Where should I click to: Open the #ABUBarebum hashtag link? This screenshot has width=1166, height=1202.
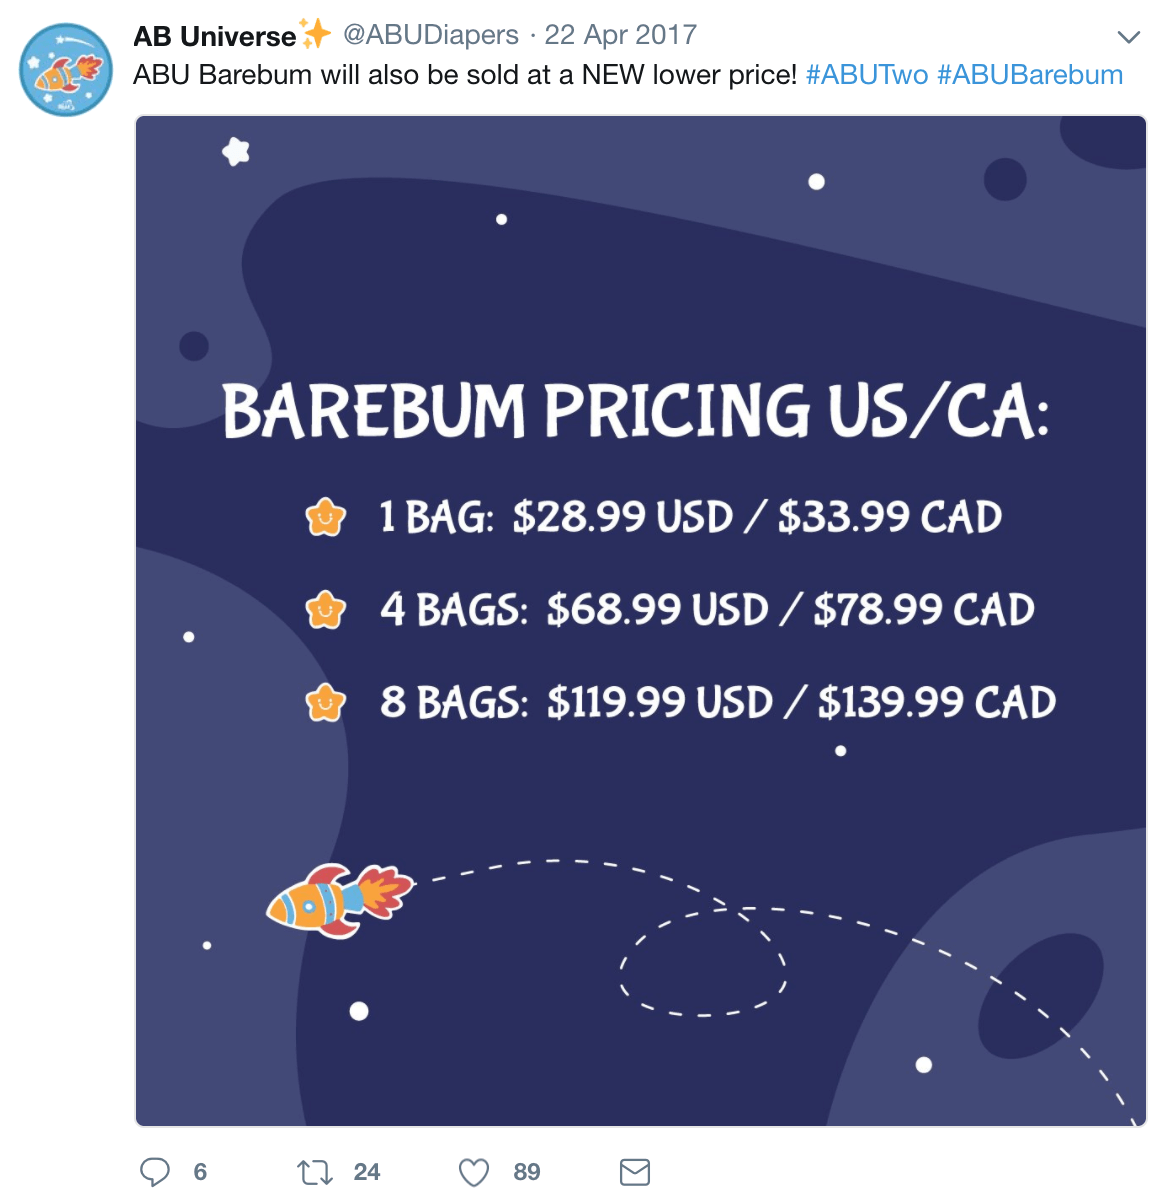[x=1030, y=75]
